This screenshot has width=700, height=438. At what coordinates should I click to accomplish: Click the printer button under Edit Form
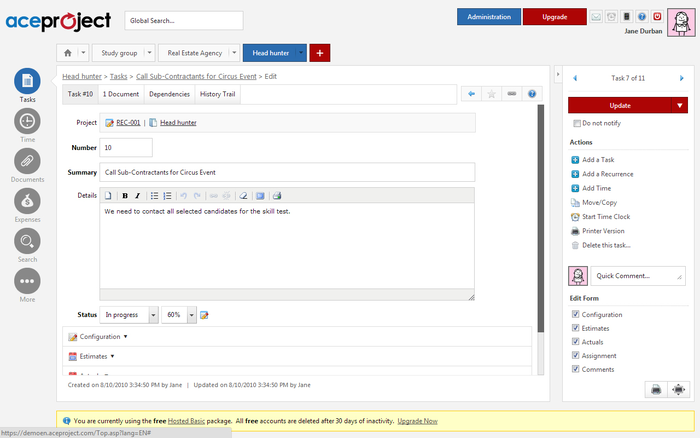coord(657,388)
